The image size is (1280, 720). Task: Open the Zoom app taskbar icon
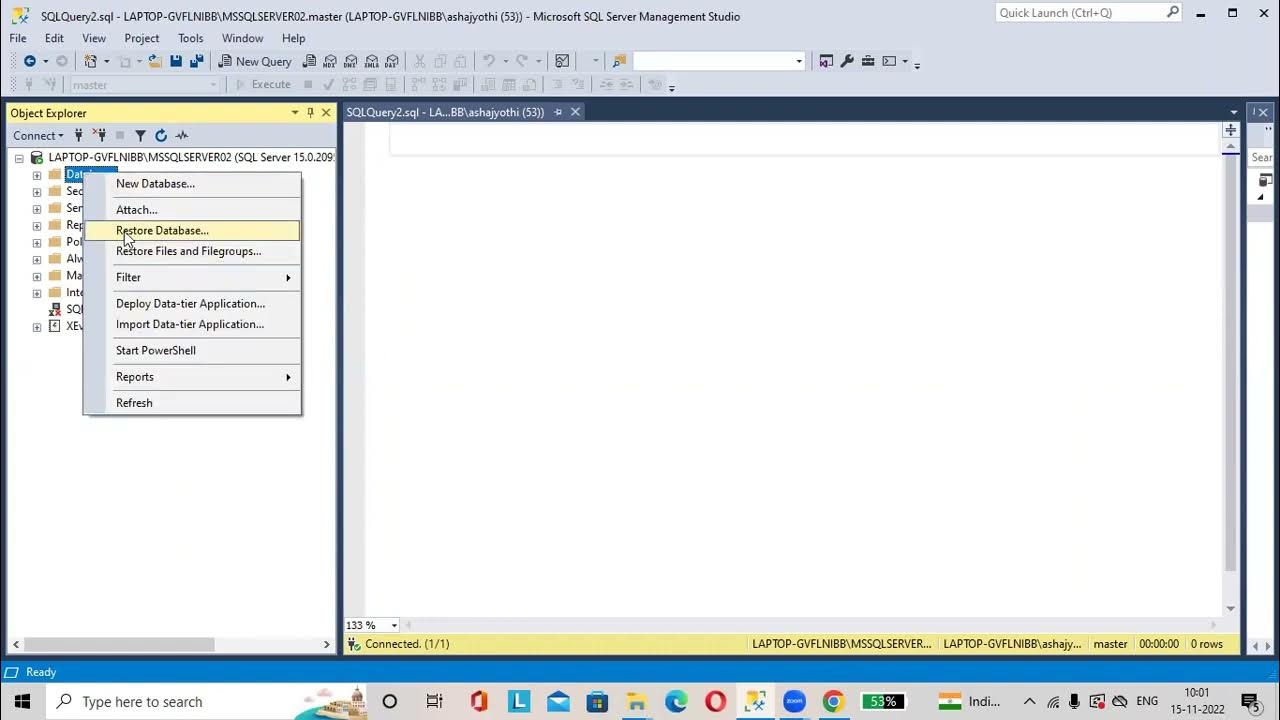point(794,701)
